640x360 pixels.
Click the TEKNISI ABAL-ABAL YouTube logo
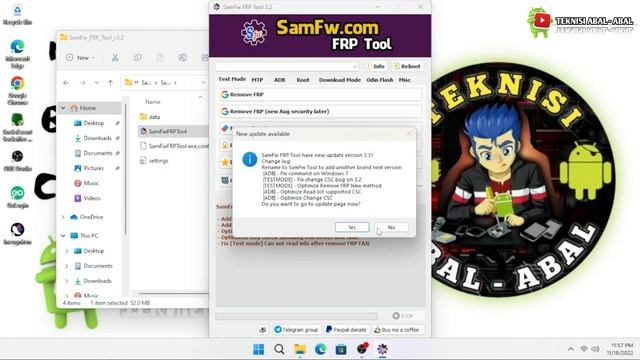pyautogui.click(x=542, y=21)
